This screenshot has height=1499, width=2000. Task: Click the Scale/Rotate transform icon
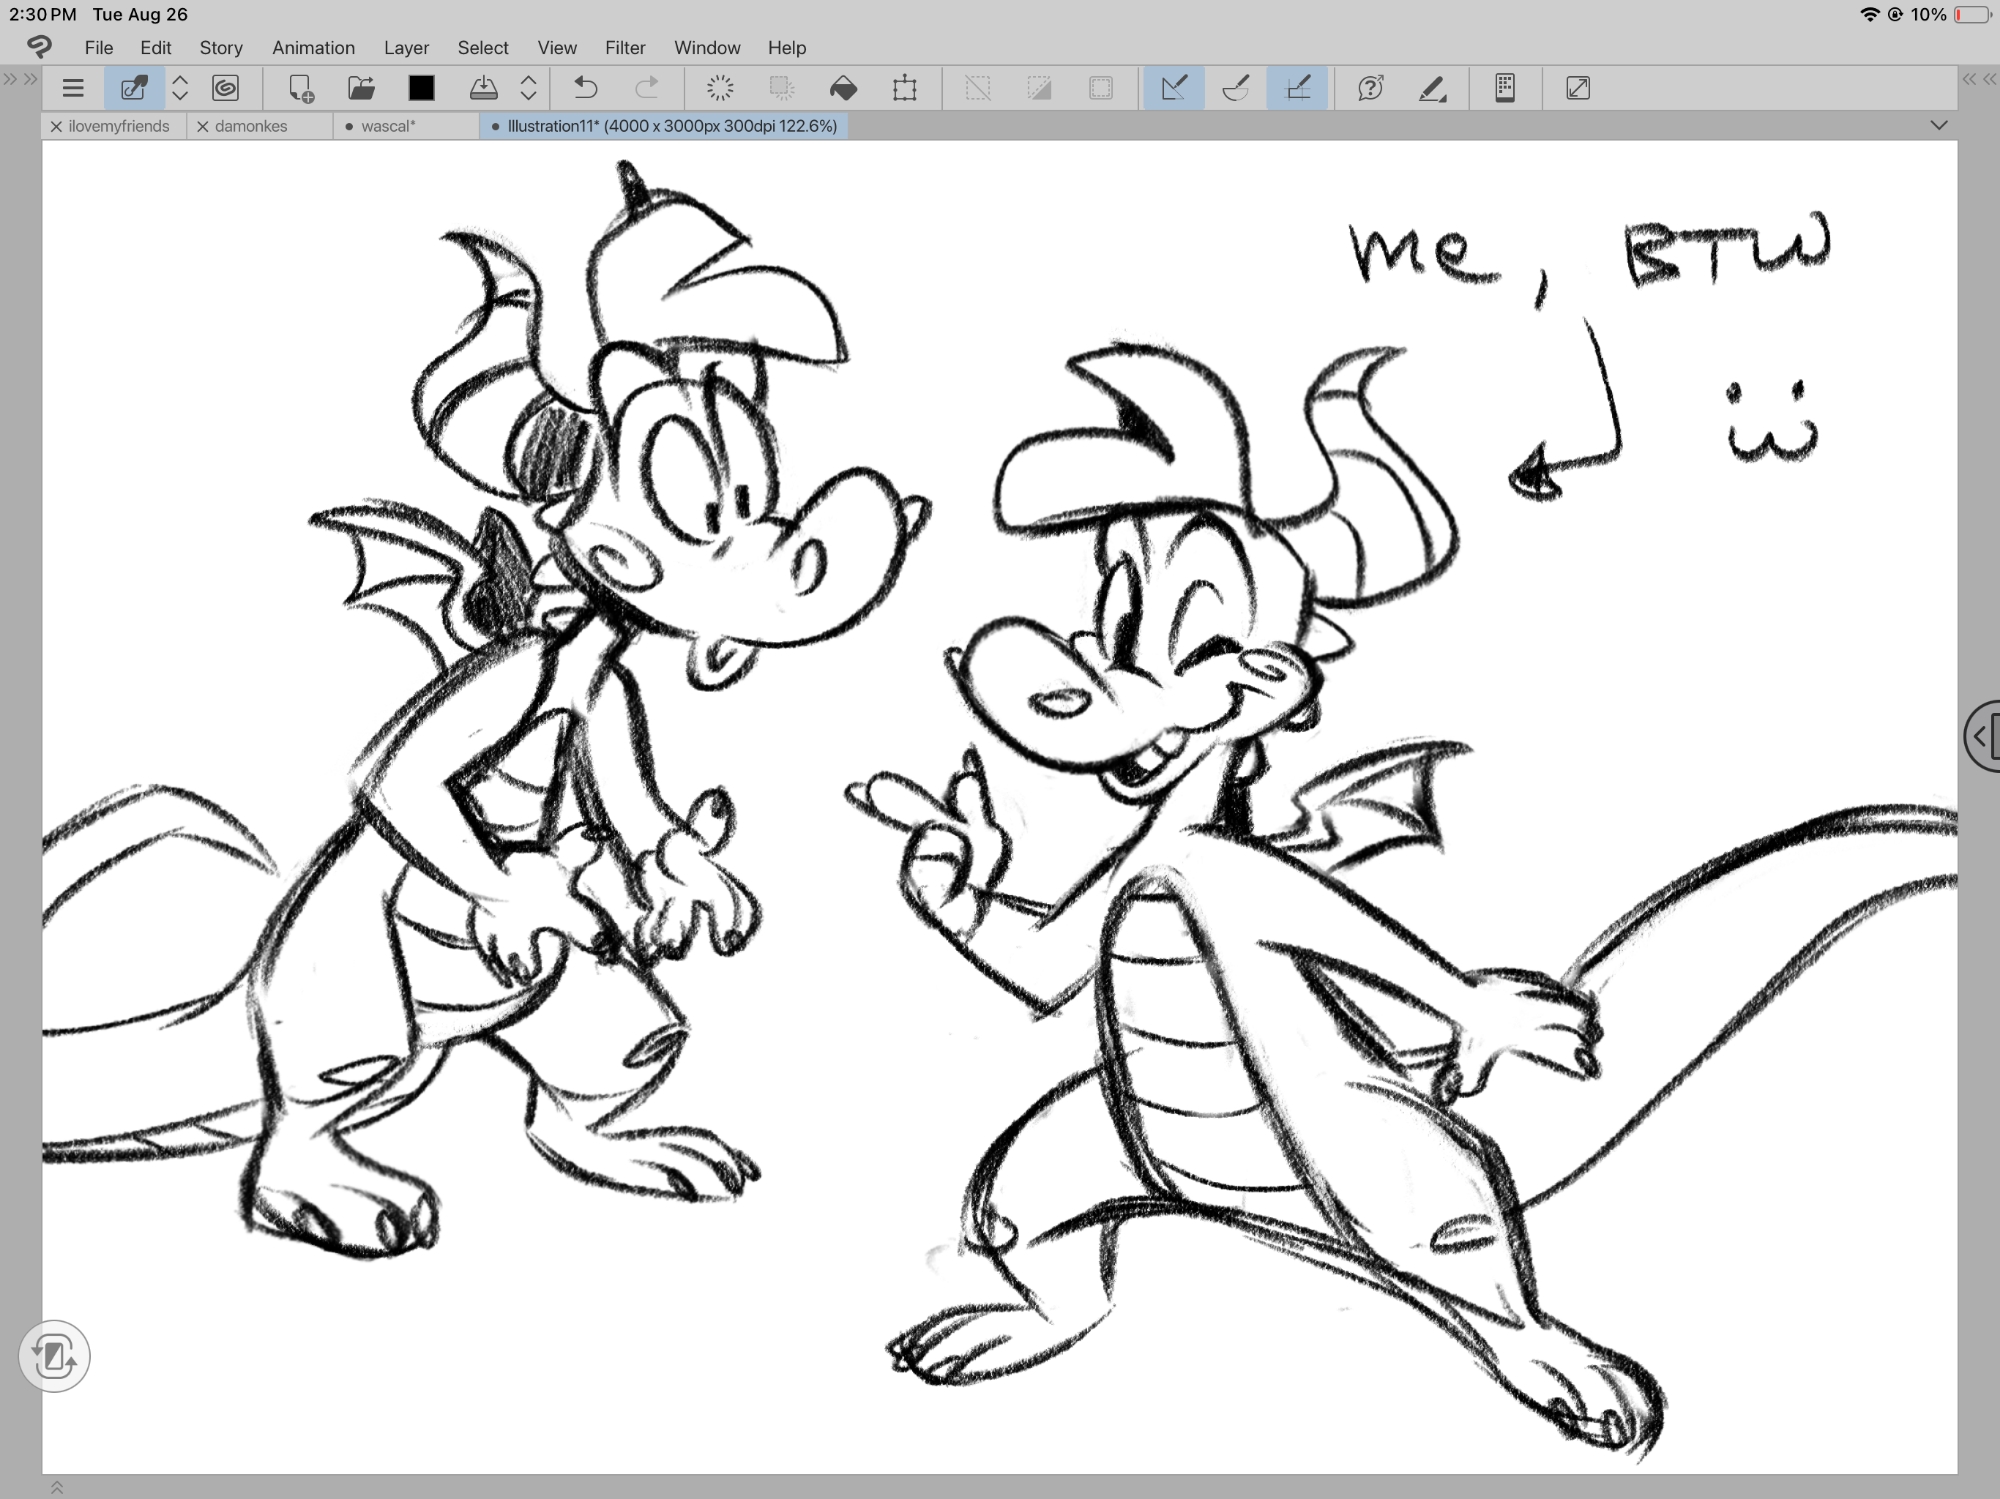tap(905, 88)
